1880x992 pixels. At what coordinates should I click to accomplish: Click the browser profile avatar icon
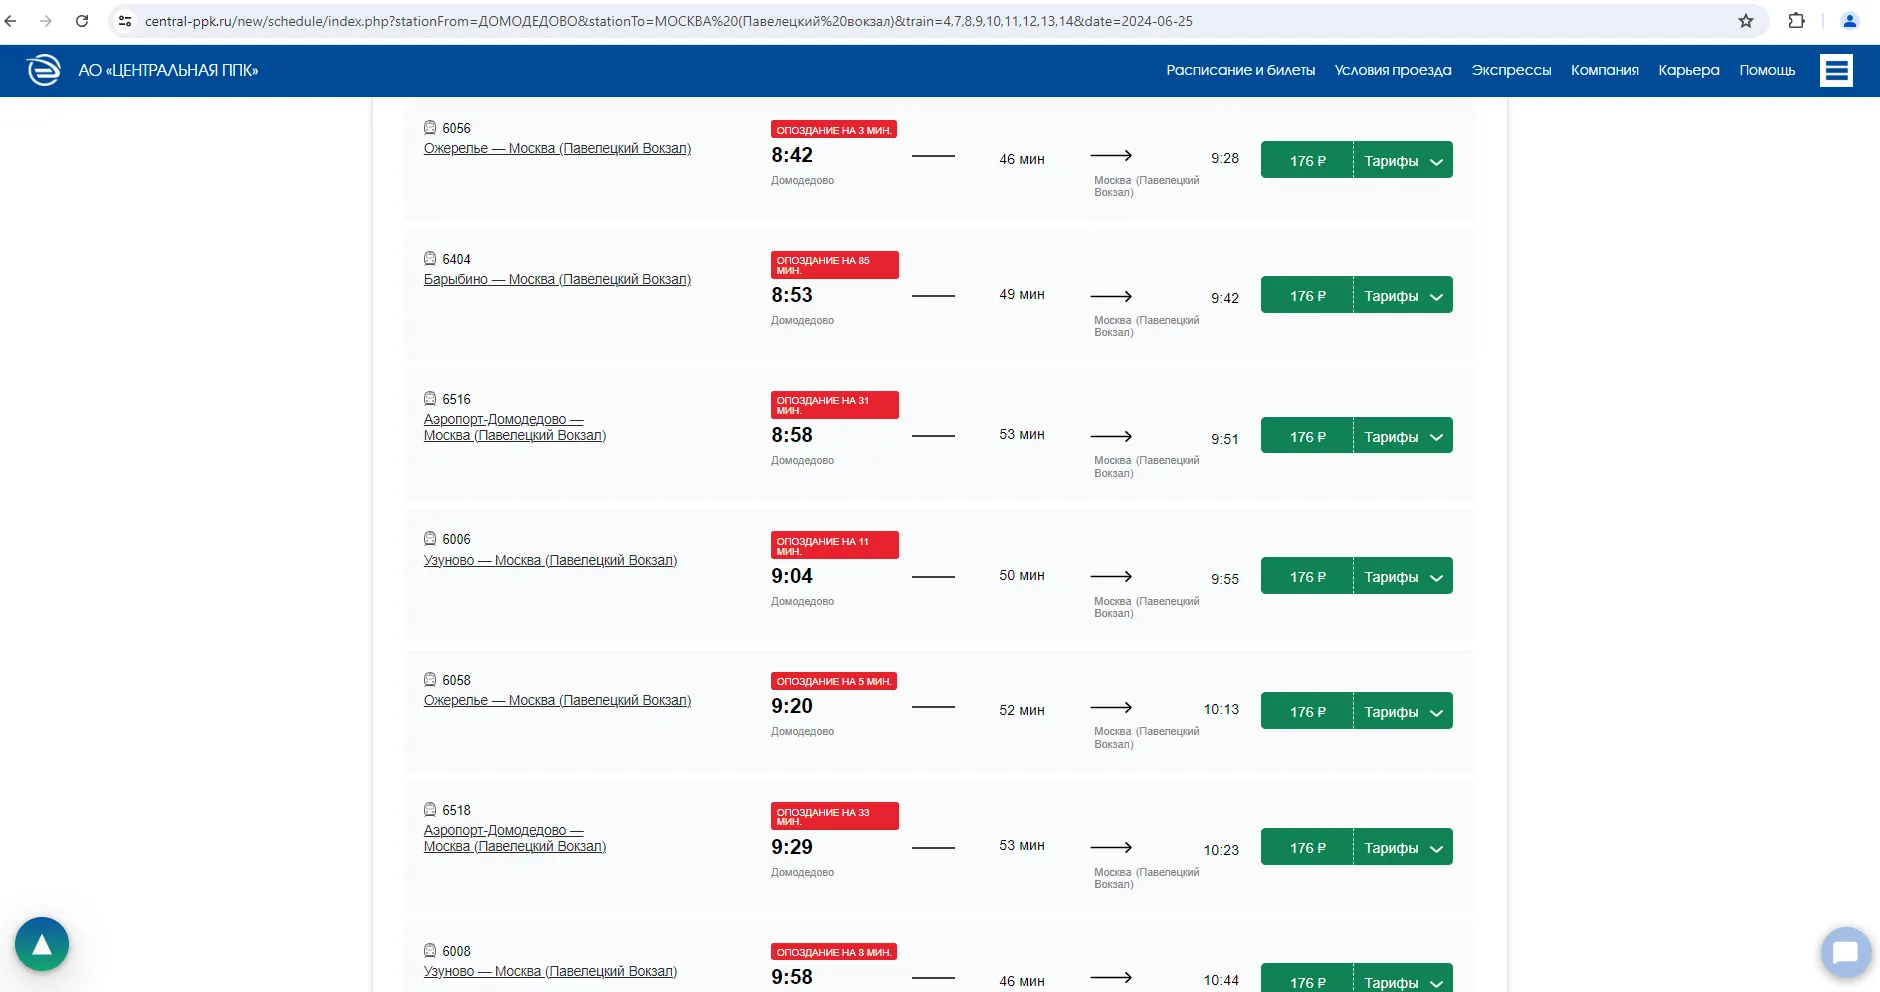pyautogui.click(x=1849, y=21)
